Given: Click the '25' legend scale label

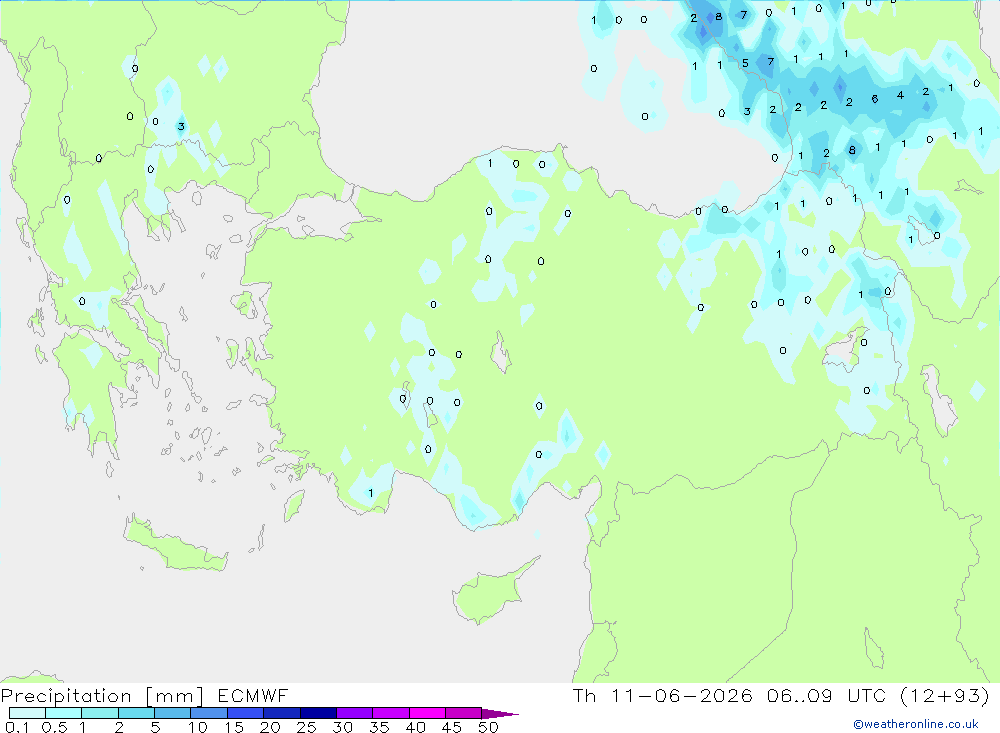Looking at the screenshot, I should (x=306, y=727).
